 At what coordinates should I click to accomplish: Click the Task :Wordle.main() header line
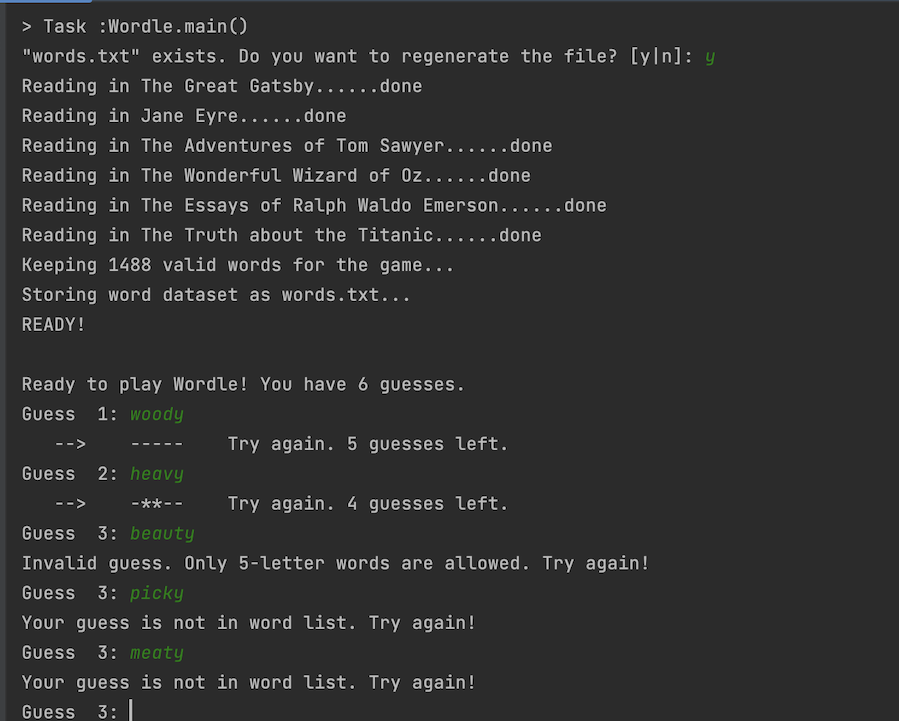click(135, 26)
